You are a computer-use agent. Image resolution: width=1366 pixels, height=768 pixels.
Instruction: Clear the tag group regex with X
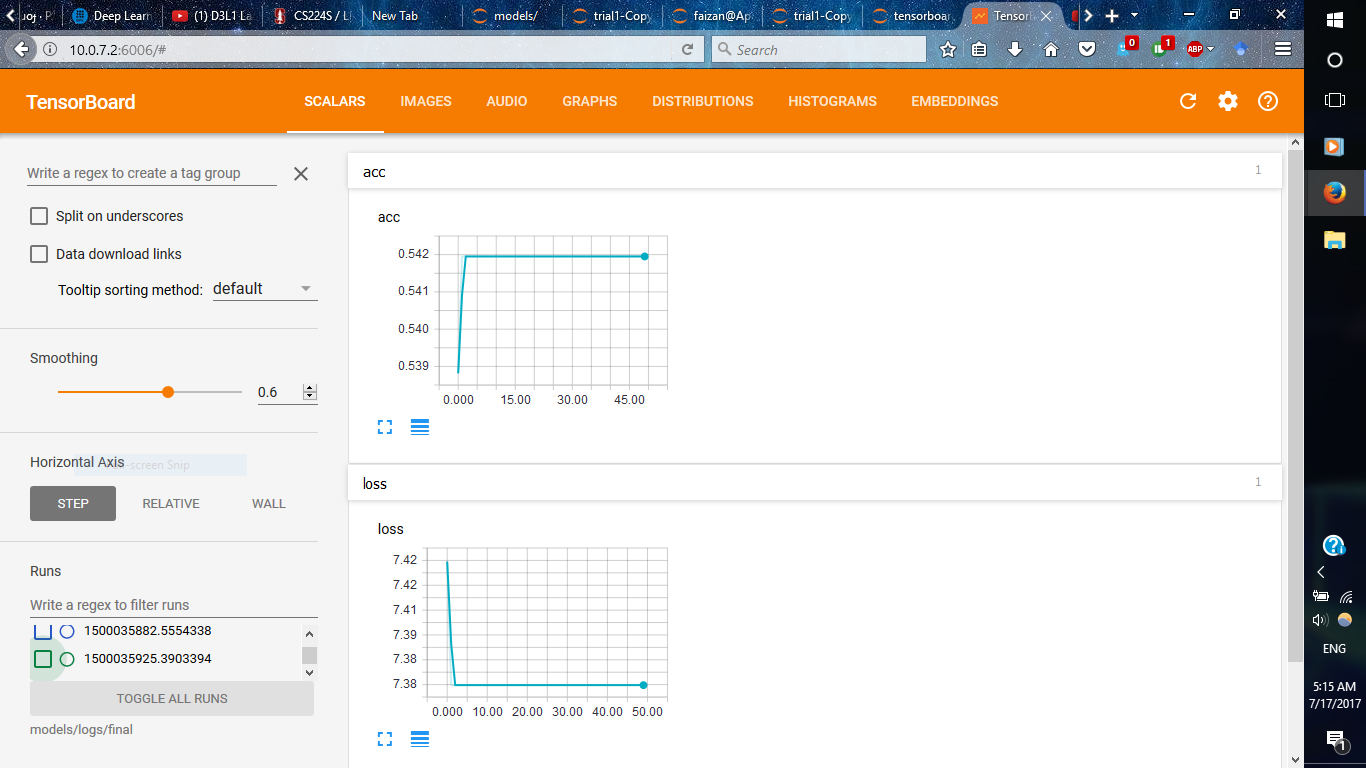point(301,174)
